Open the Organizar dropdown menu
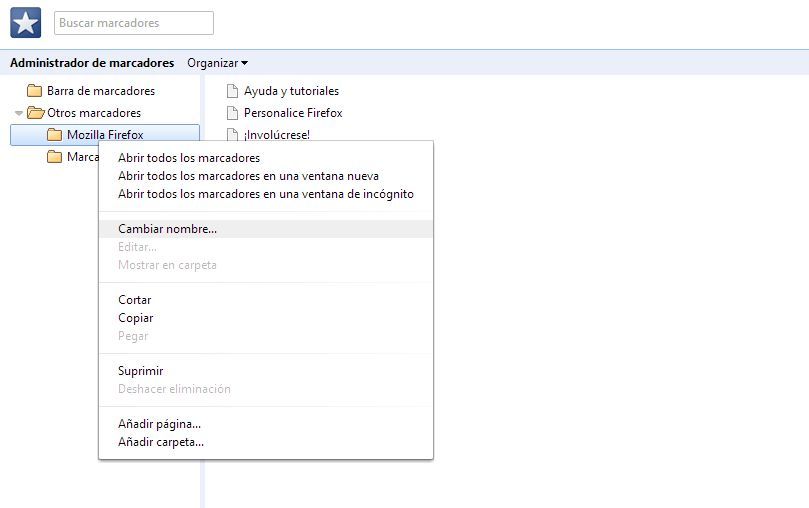Screen dimensions: 809x508 217,63
